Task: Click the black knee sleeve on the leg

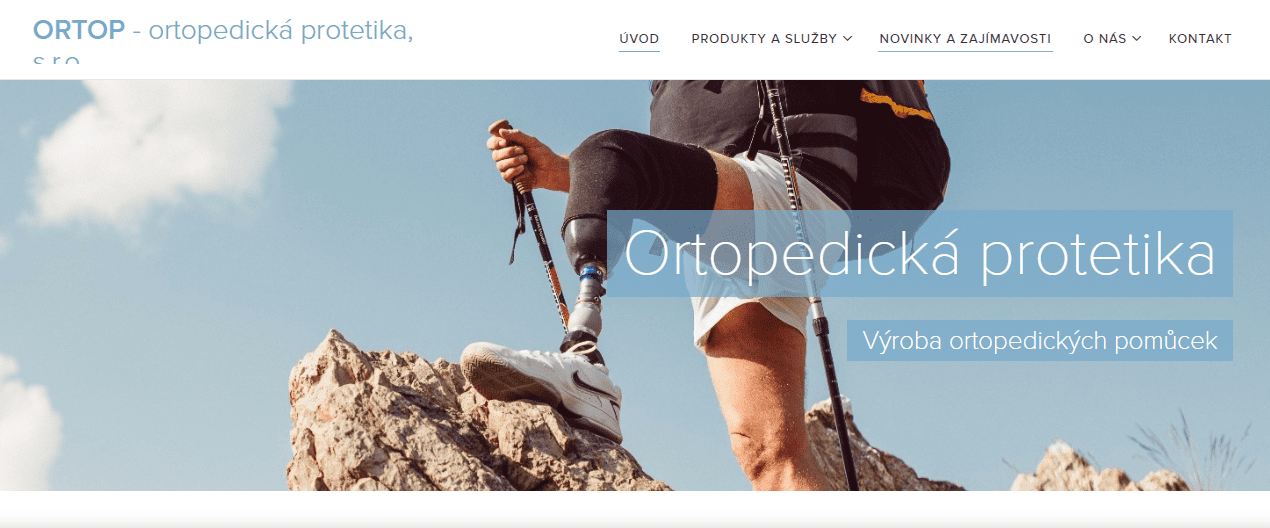Action: tap(640, 180)
